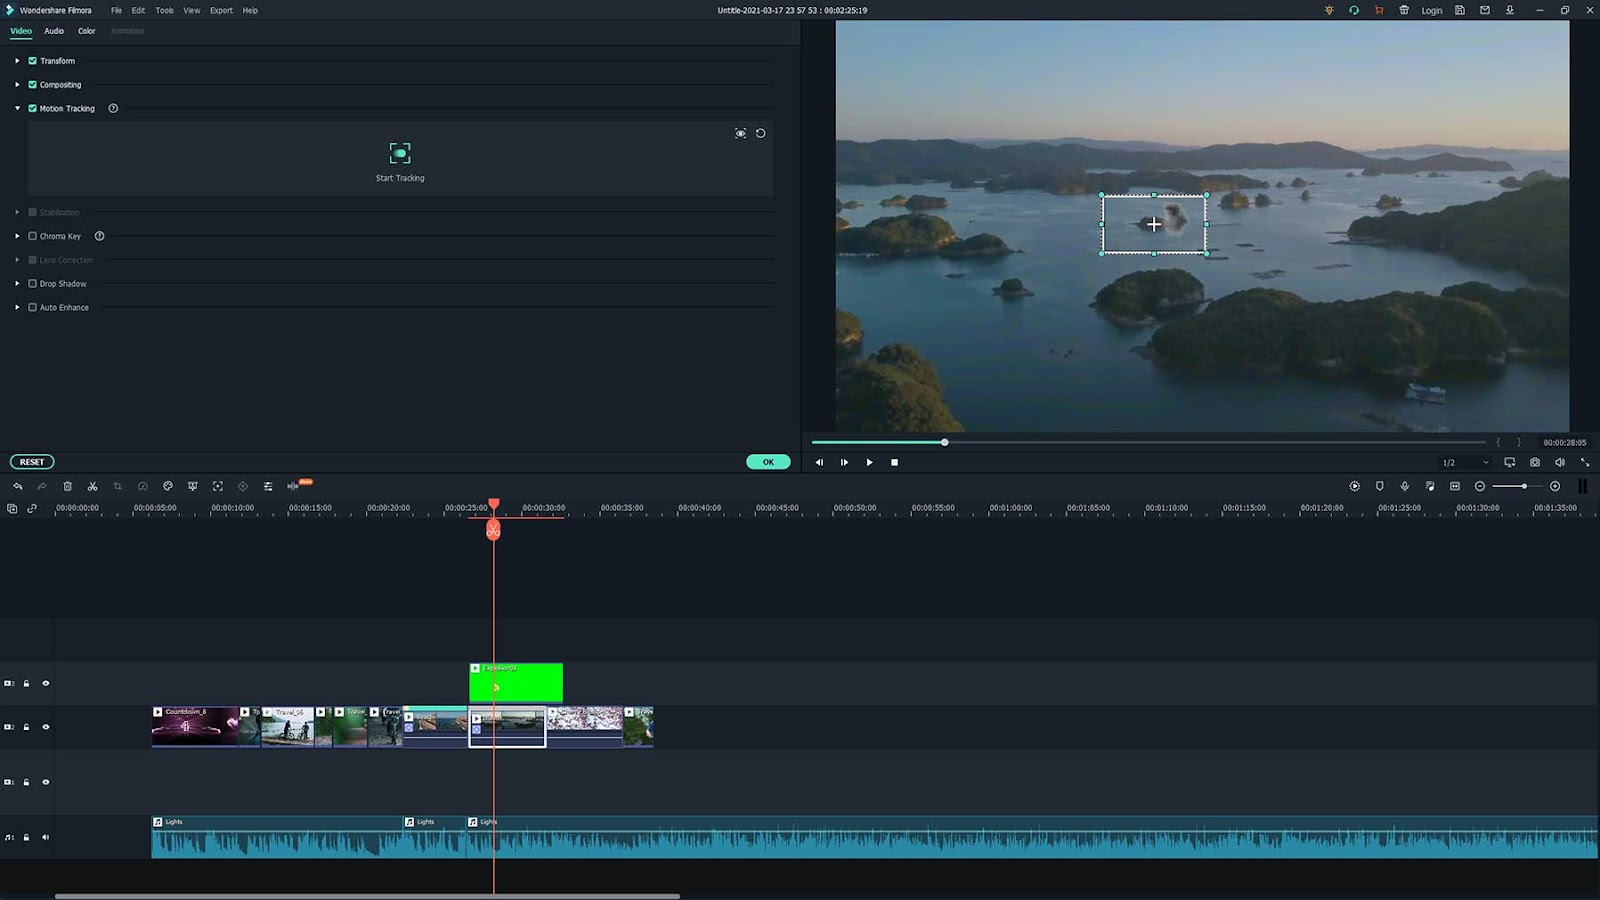Viewport: 1600px width, 900px height.
Task: Uncheck the Motion Tracking checkbox
Action: coord(33,108)
